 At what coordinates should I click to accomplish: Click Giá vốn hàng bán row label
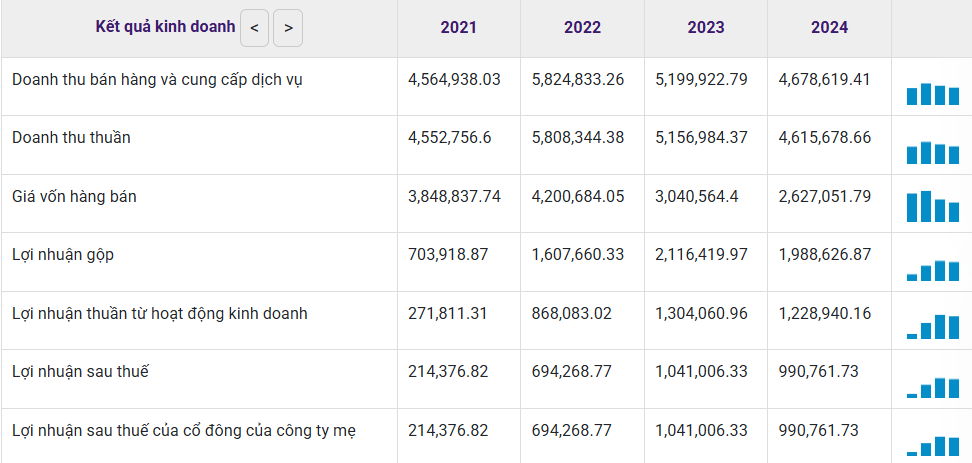coord(74,197)
